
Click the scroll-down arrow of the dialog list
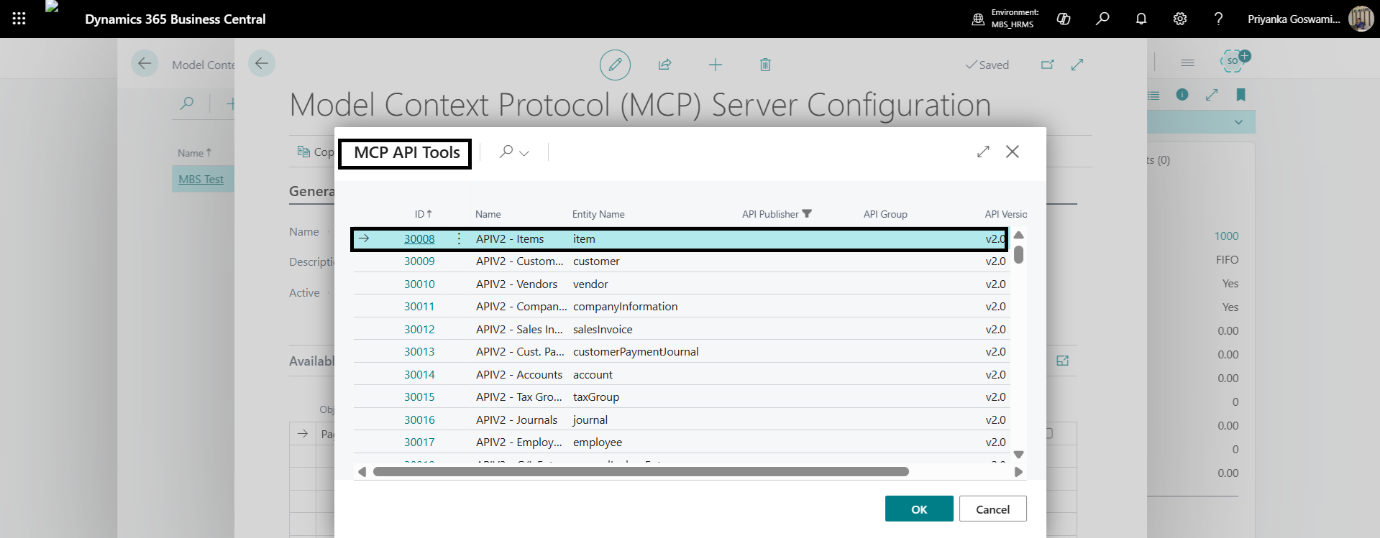point(1018,455)
